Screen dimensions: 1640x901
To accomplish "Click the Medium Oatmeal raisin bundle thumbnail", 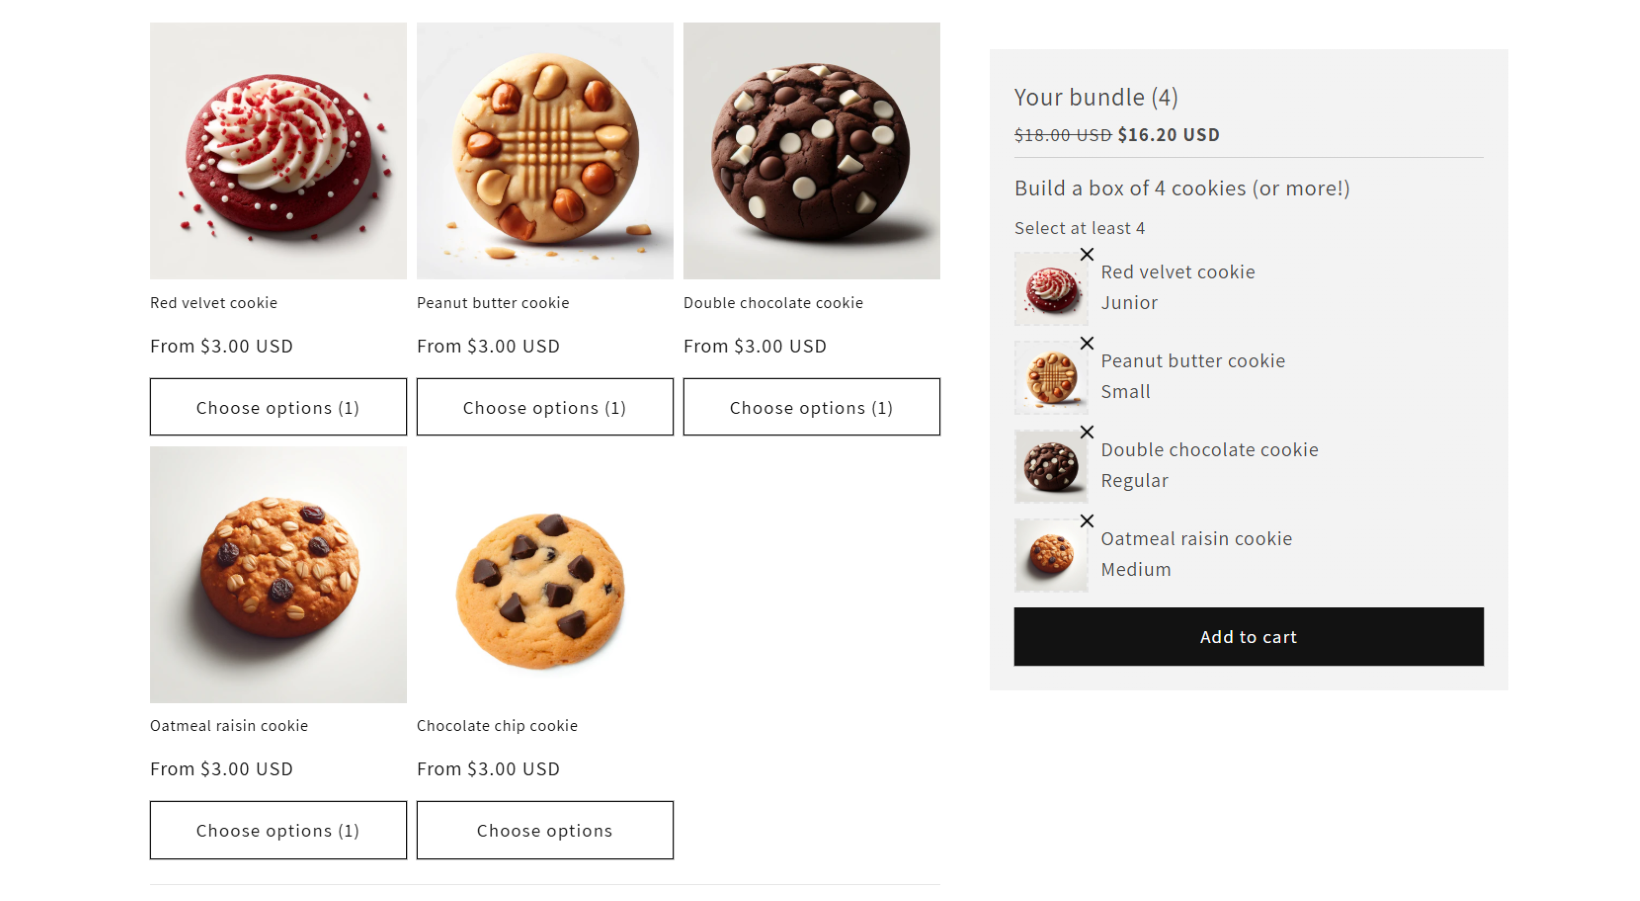I will 1051,554.
